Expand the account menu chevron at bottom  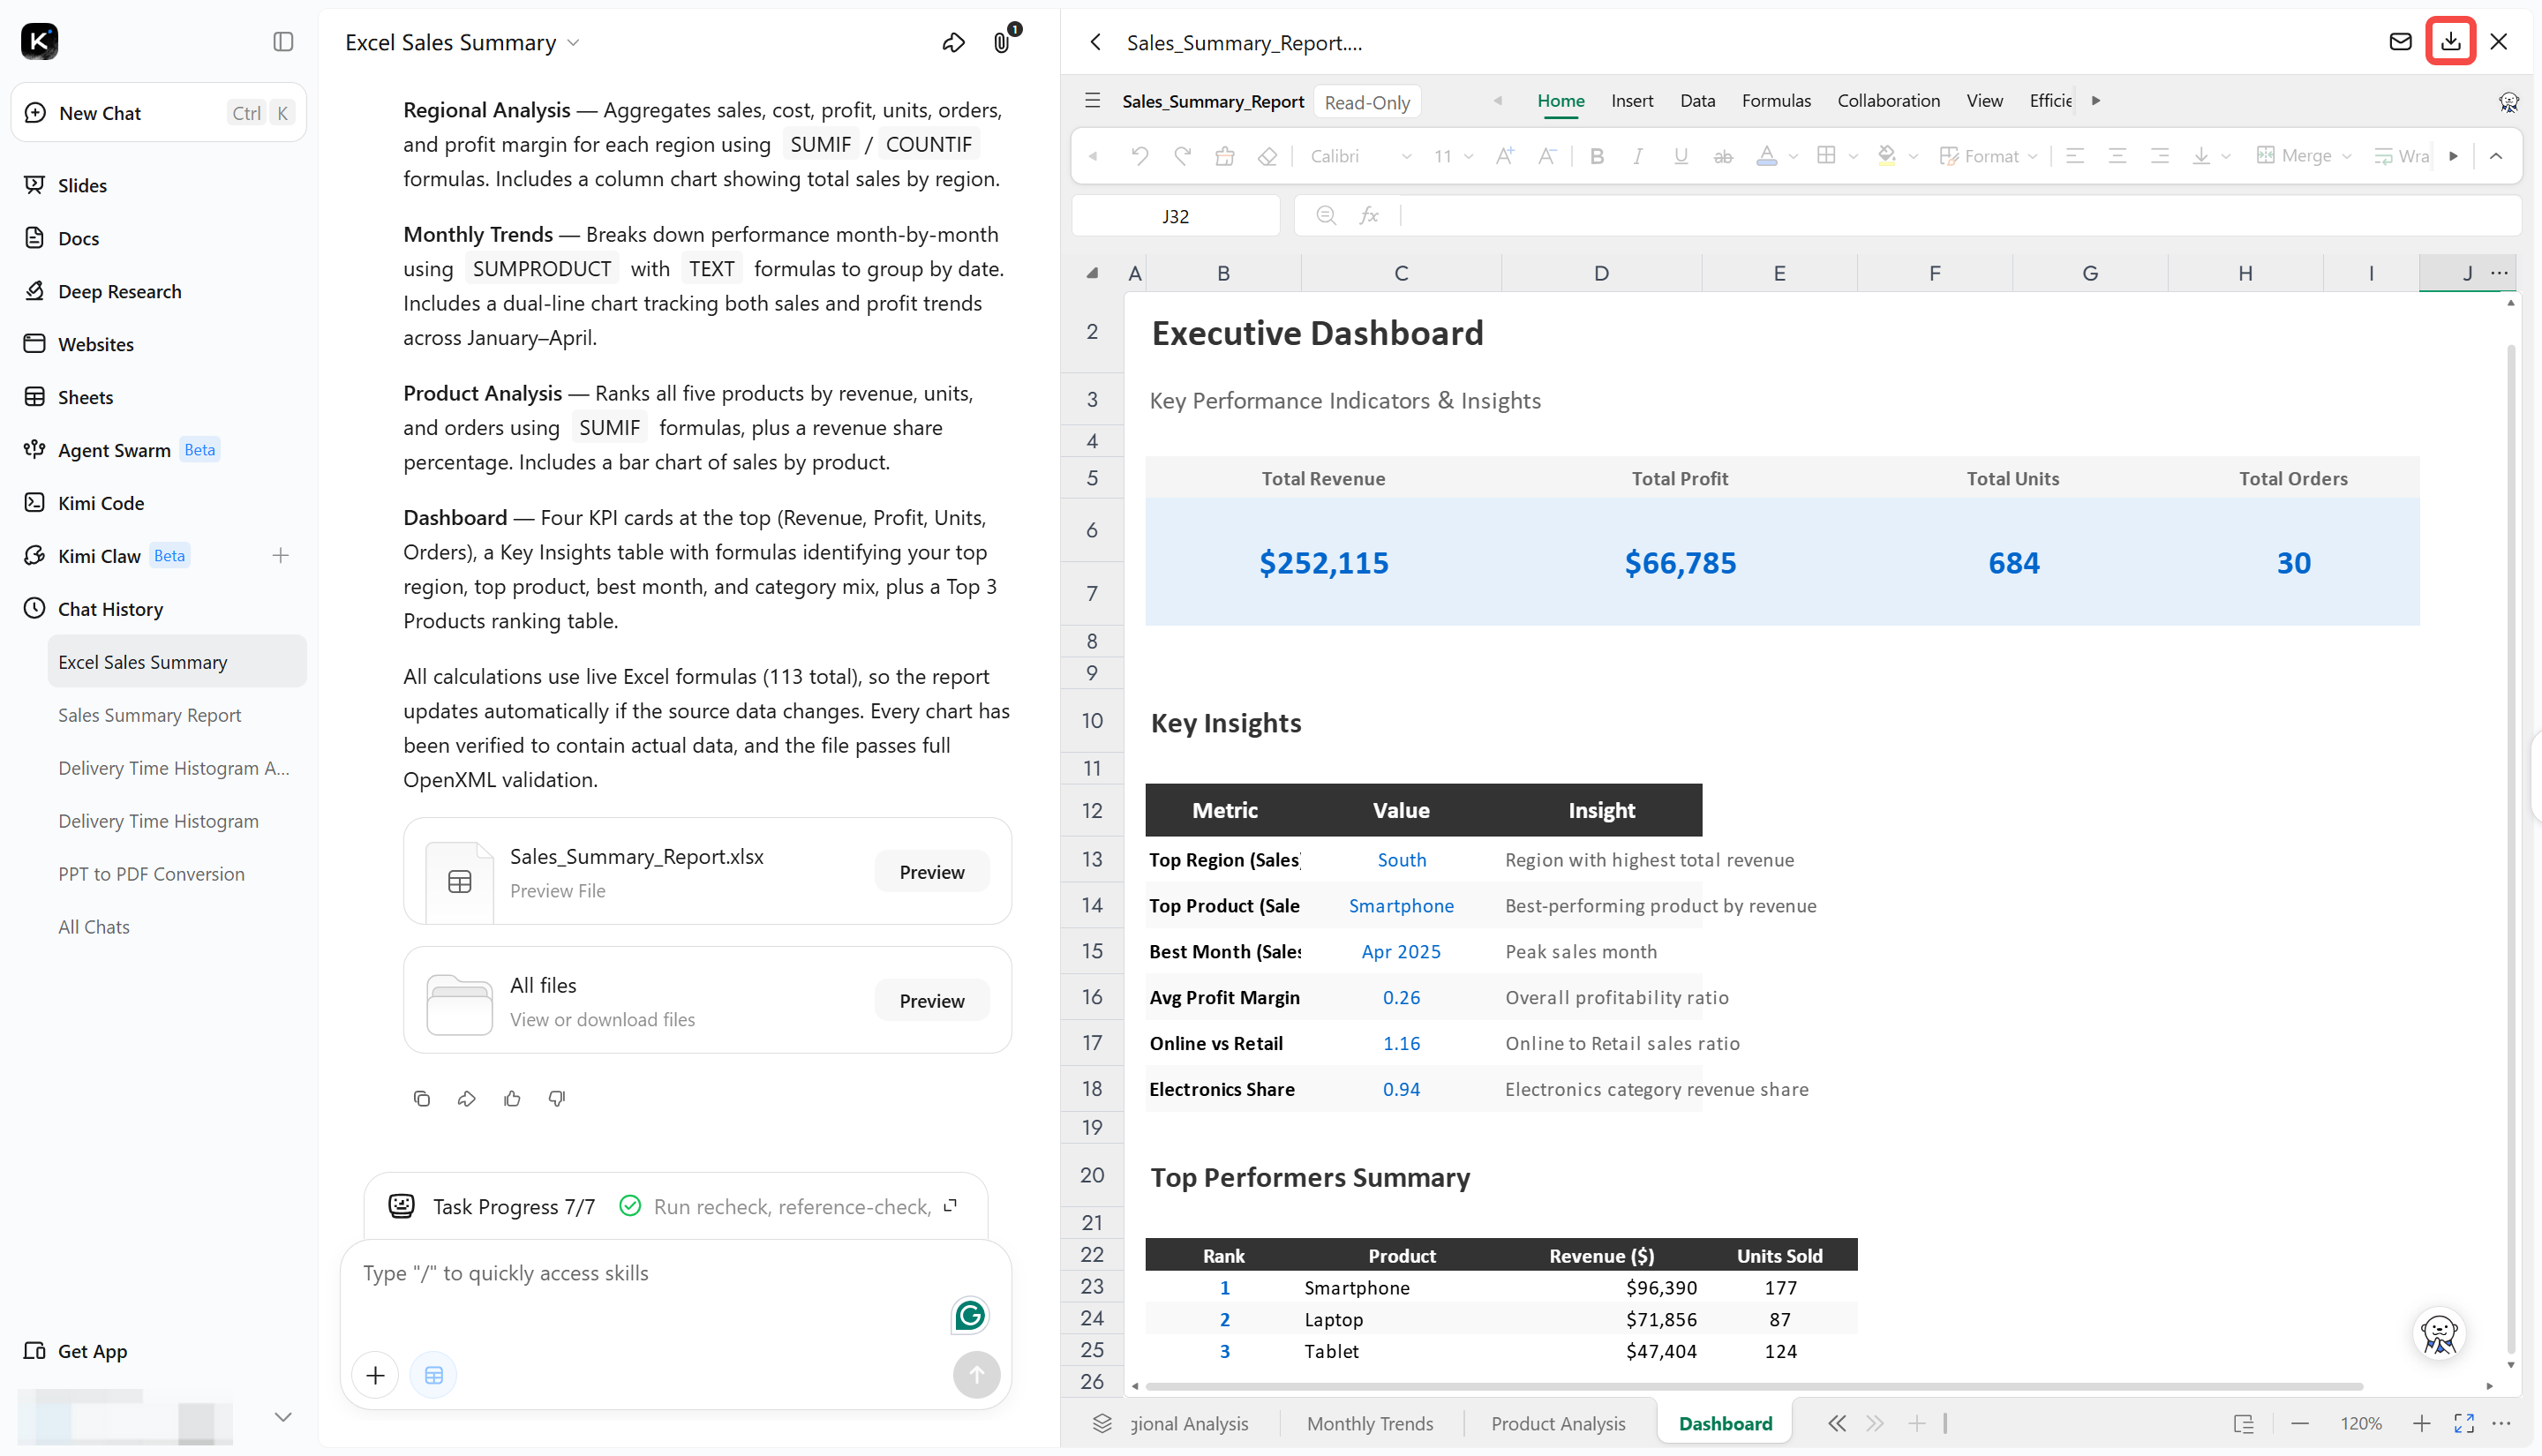click(x=283, y=1416)
